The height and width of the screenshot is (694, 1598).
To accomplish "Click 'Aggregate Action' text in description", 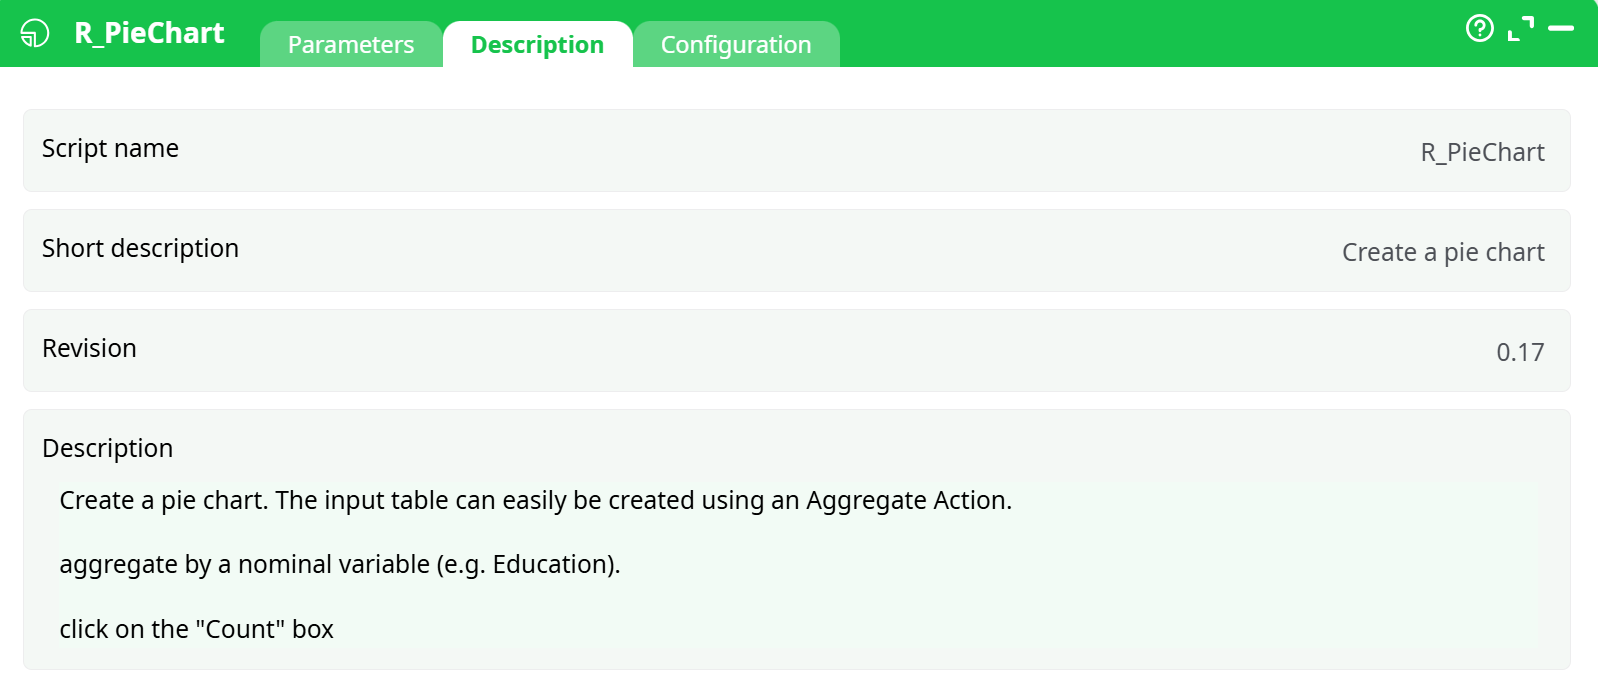I will (907, 500).
